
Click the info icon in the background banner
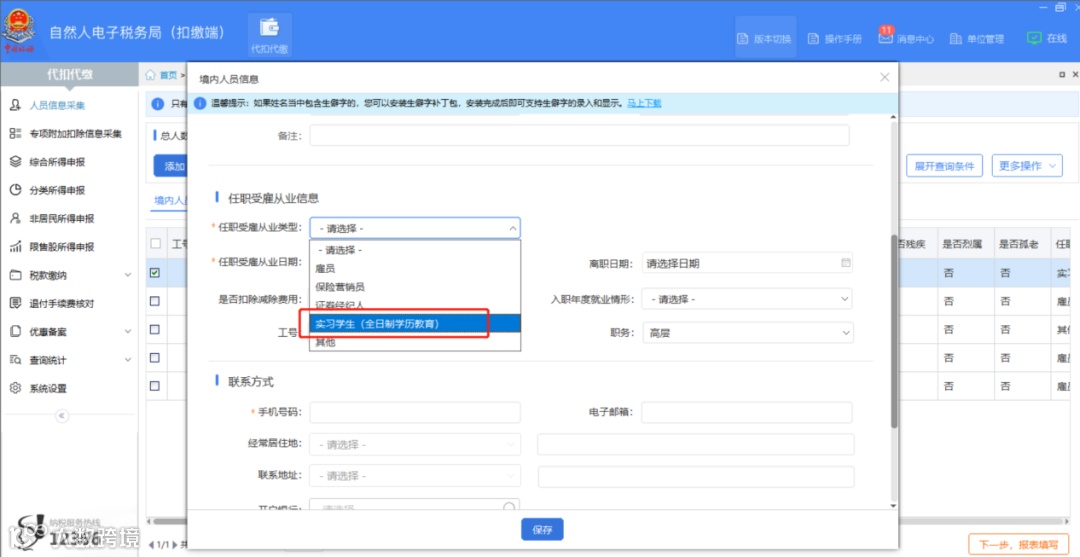[158, 104]
